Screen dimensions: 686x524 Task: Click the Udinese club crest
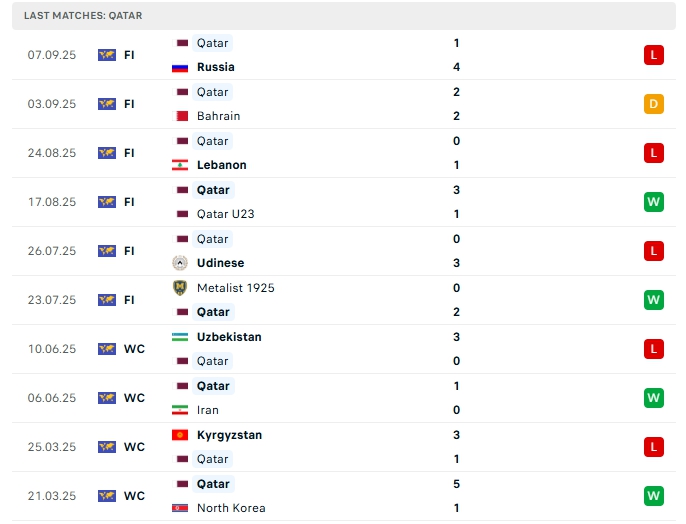pyautogui.click(x=180, y=263)
